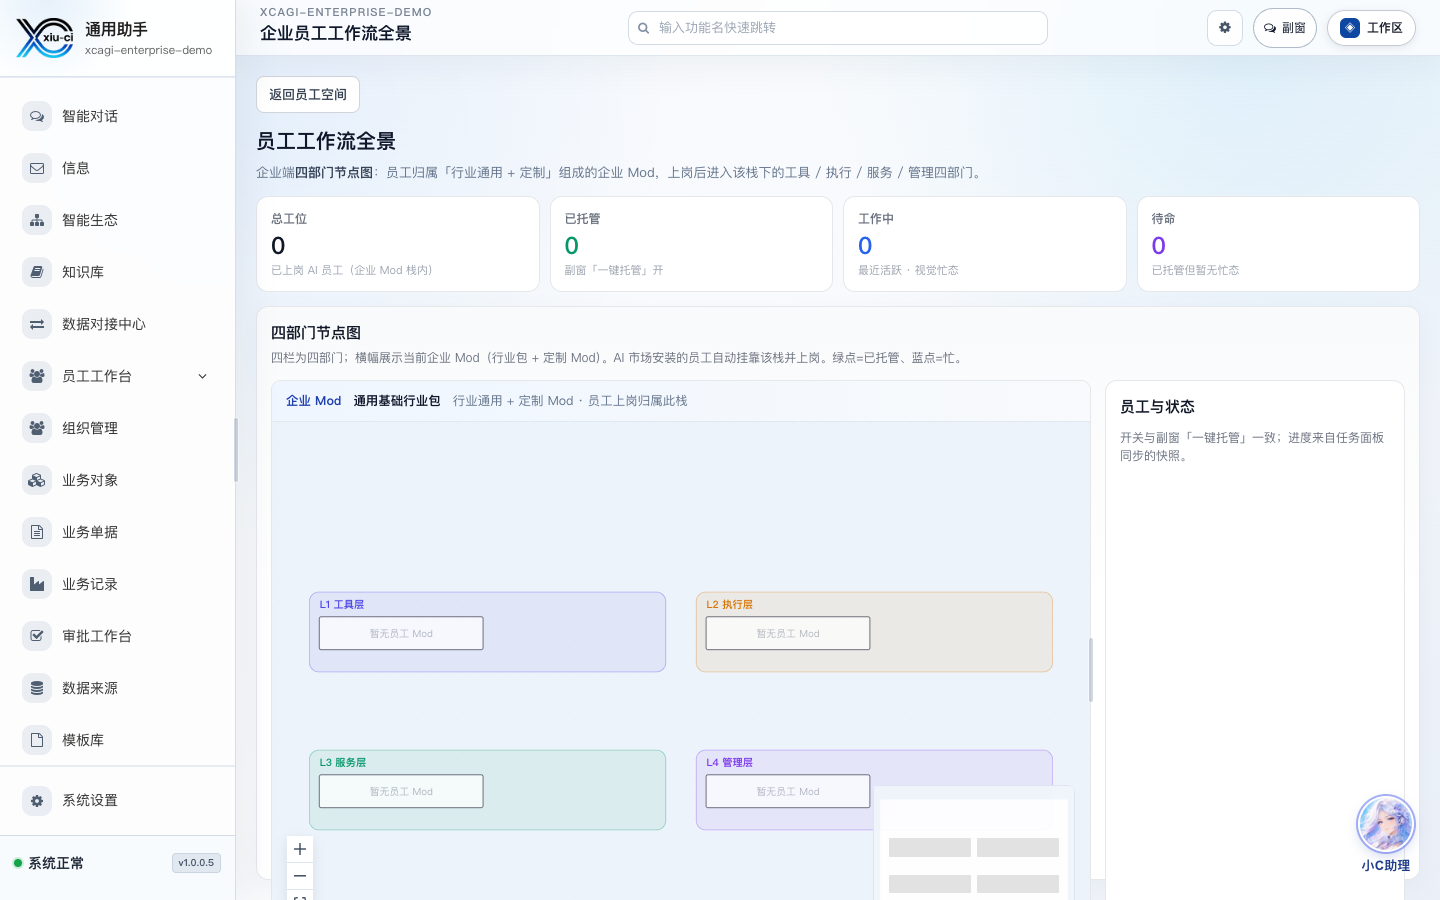Click the 输入功能名快速跳转 search field
This screenshot has width=1440, height=900.
(838, 28)
